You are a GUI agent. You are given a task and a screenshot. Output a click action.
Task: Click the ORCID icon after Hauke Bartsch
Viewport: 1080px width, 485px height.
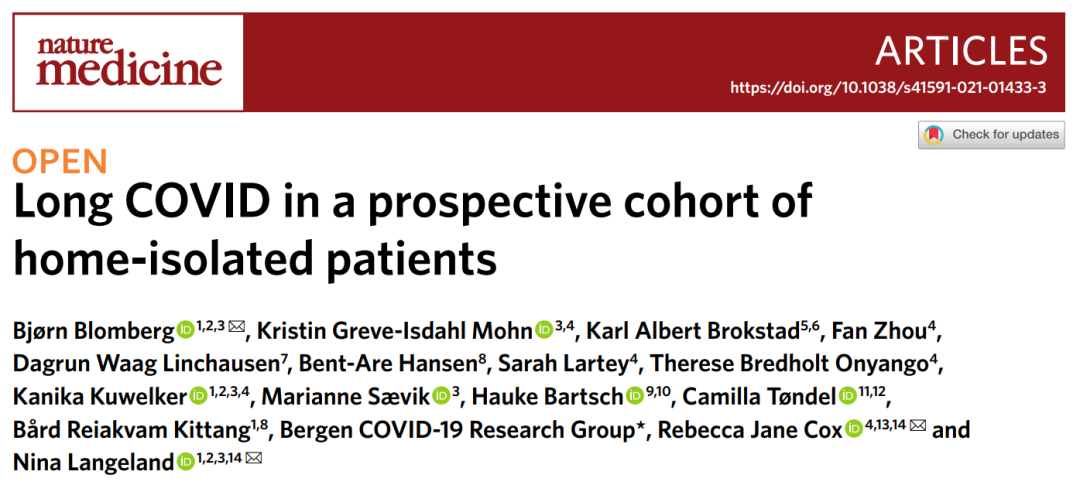click(635, 397)
